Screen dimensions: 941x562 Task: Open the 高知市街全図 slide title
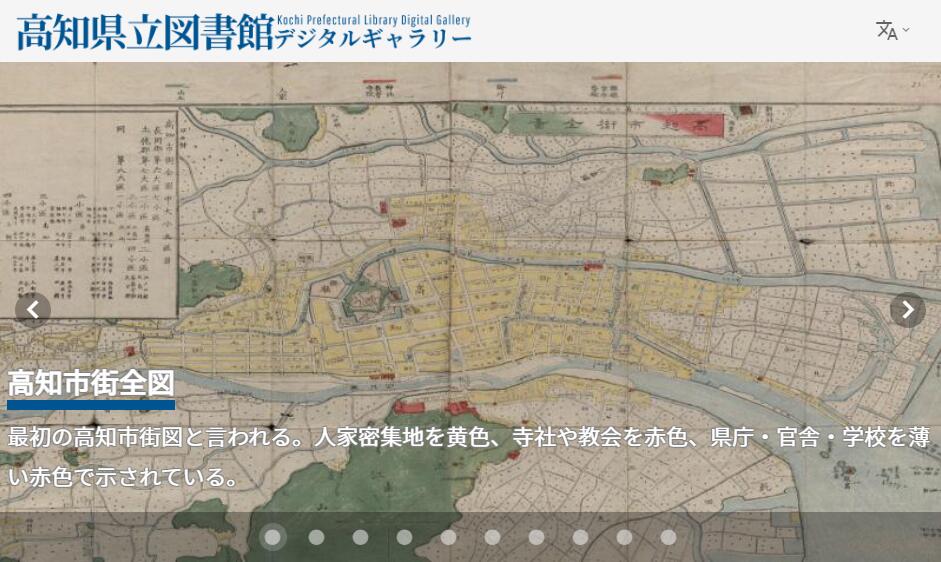tap(91, 383)
